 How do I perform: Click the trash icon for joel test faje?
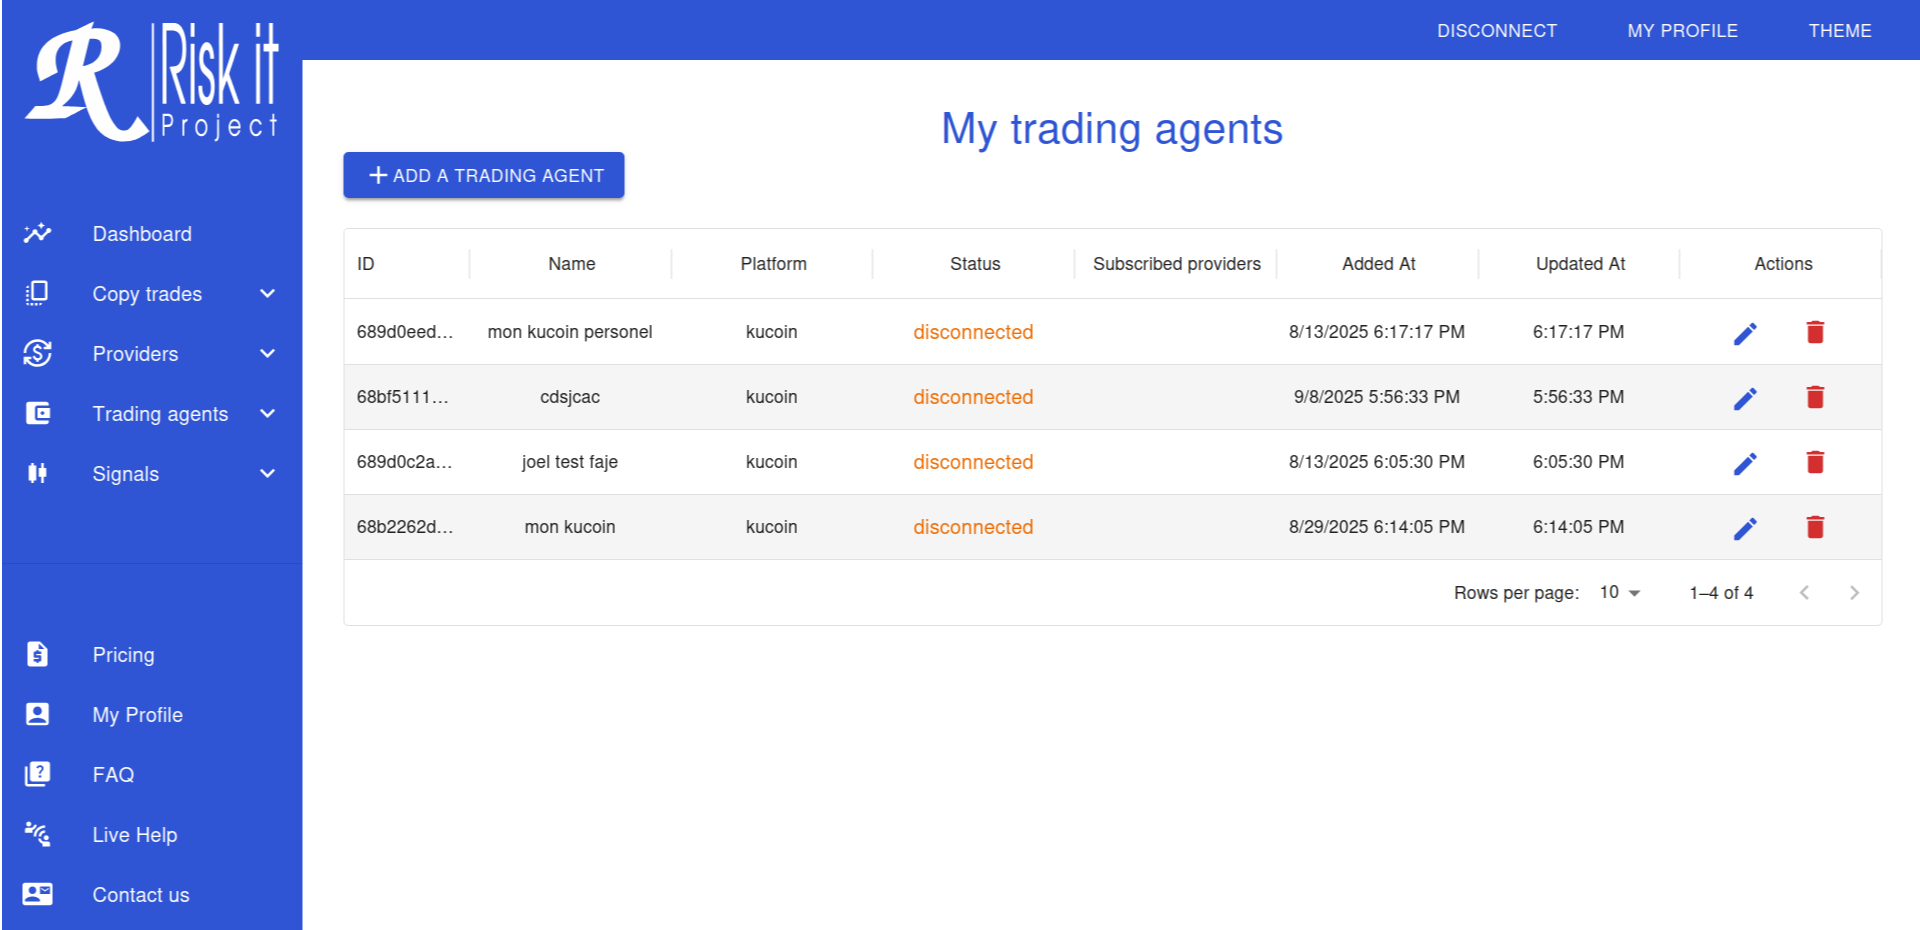(x=1815, y=462)
